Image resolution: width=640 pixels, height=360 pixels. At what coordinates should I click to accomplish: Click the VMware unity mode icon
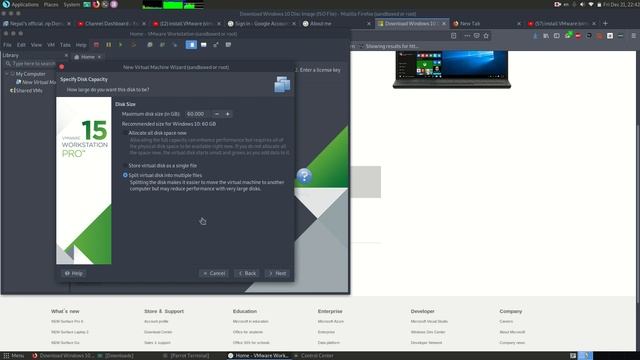228,45
